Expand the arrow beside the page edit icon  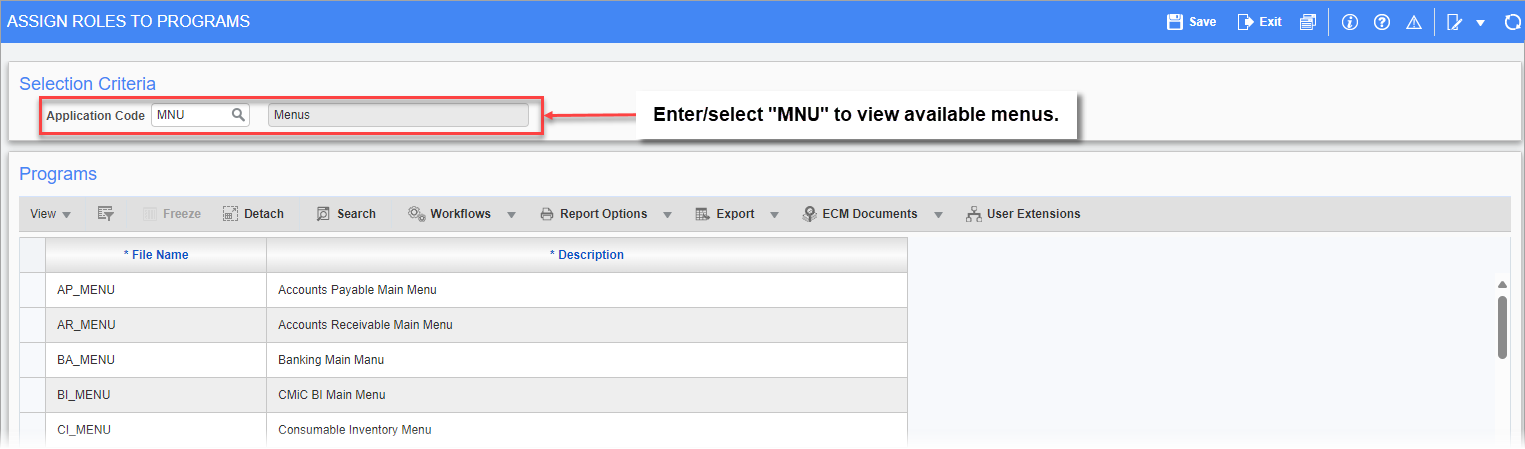click(1480, 22)
